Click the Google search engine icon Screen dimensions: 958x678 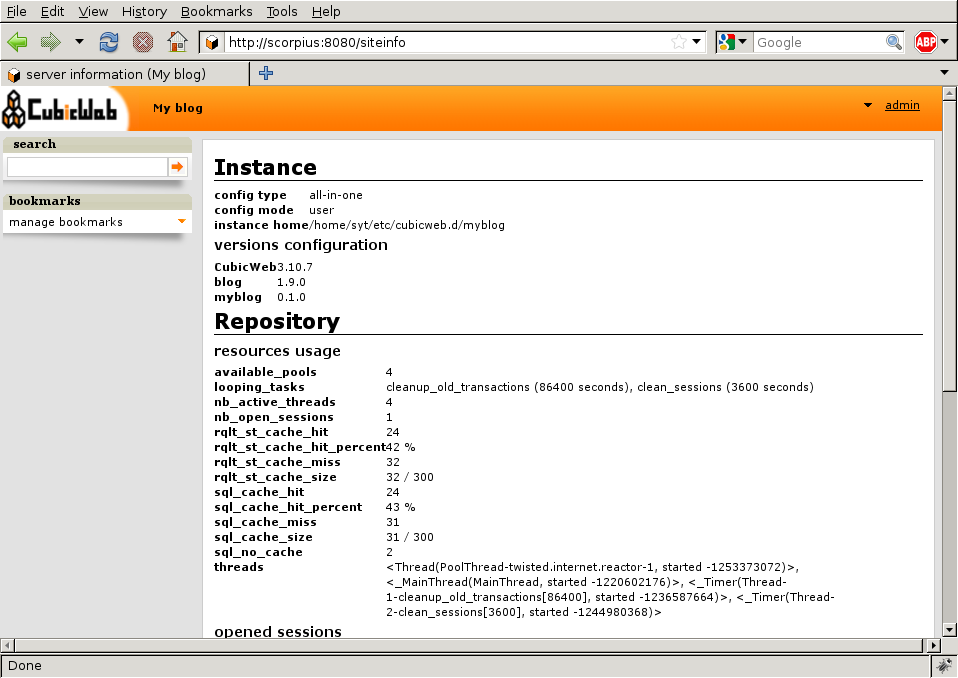click(x=726, y=42)
